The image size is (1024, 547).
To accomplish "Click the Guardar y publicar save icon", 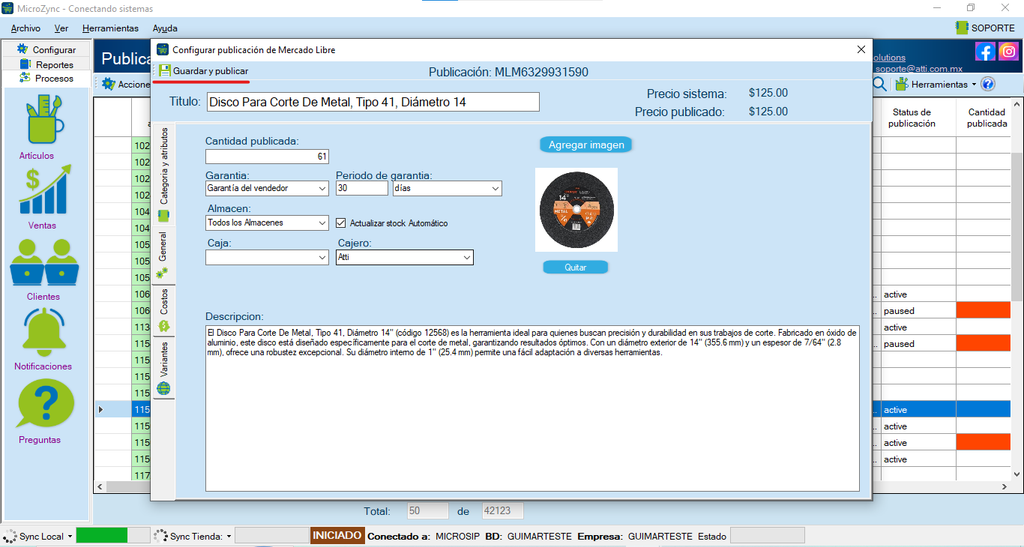I will tap(165, 70).
